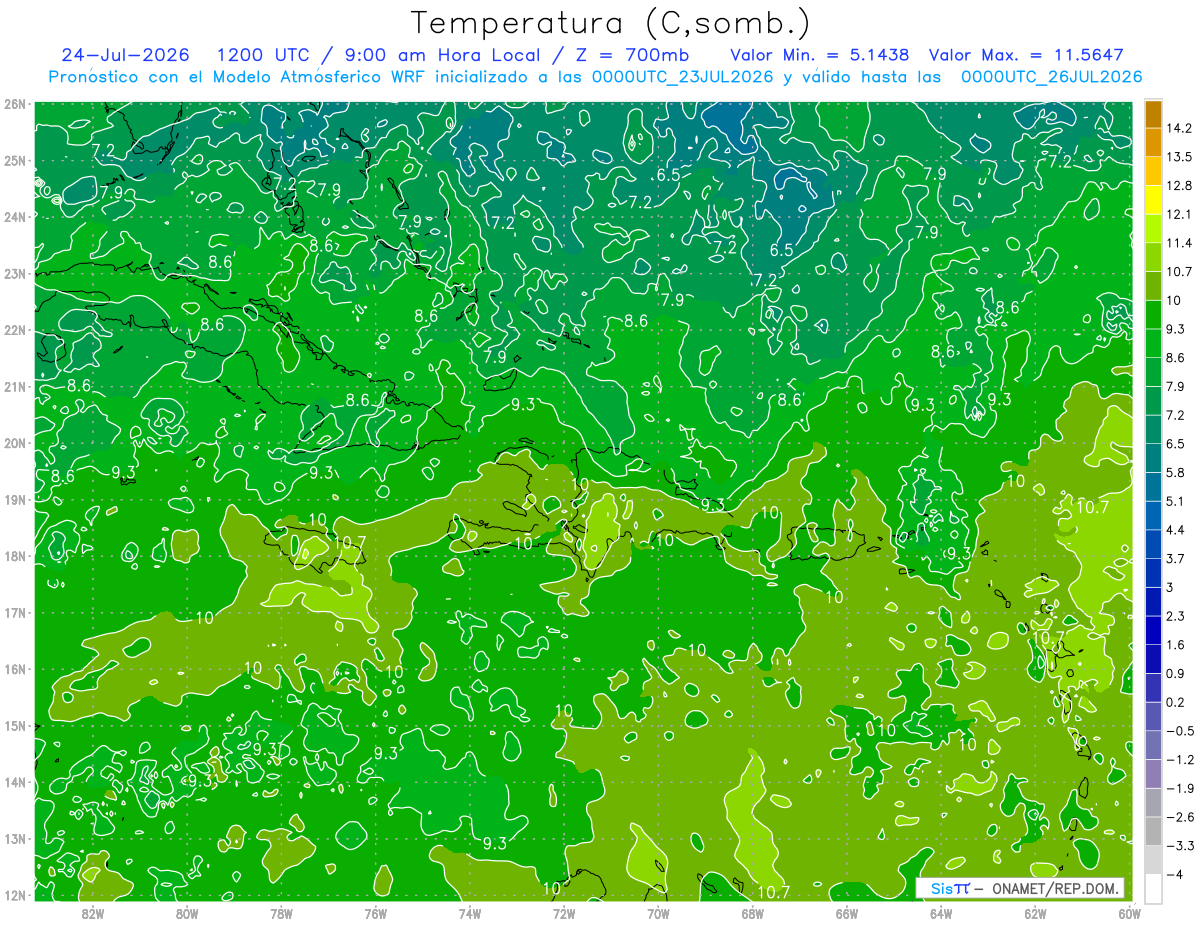Click the "0000UTC_26JUL2026" valid-until time
The image size is (1200, 927).
pyautogui.click(x=1052, y=77)
